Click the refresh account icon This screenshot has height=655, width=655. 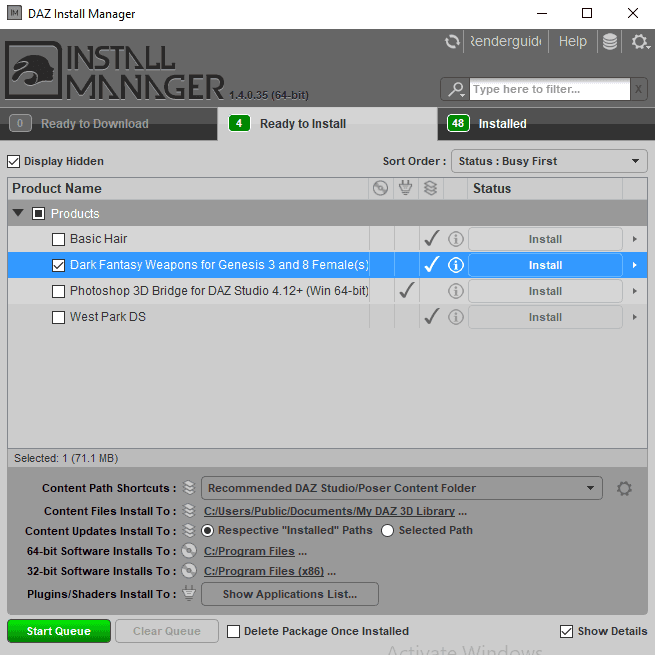[452, 41]
